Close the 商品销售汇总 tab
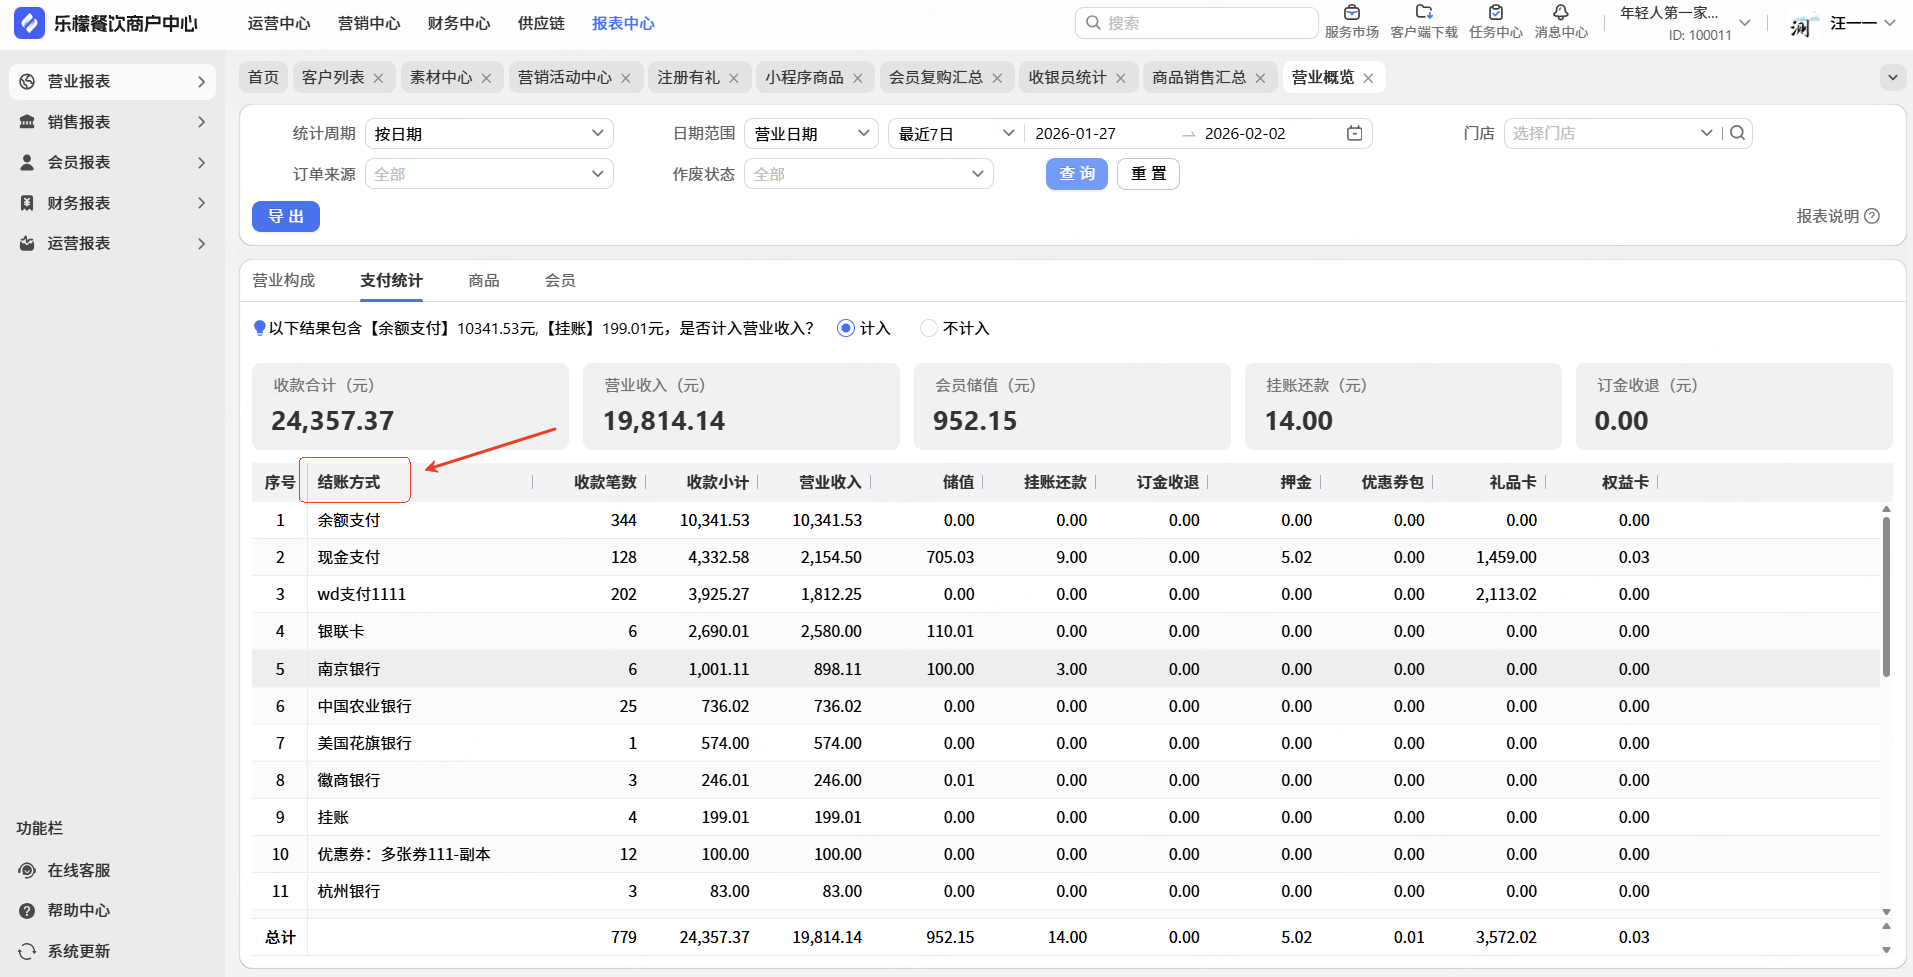 pos(1260,78)
